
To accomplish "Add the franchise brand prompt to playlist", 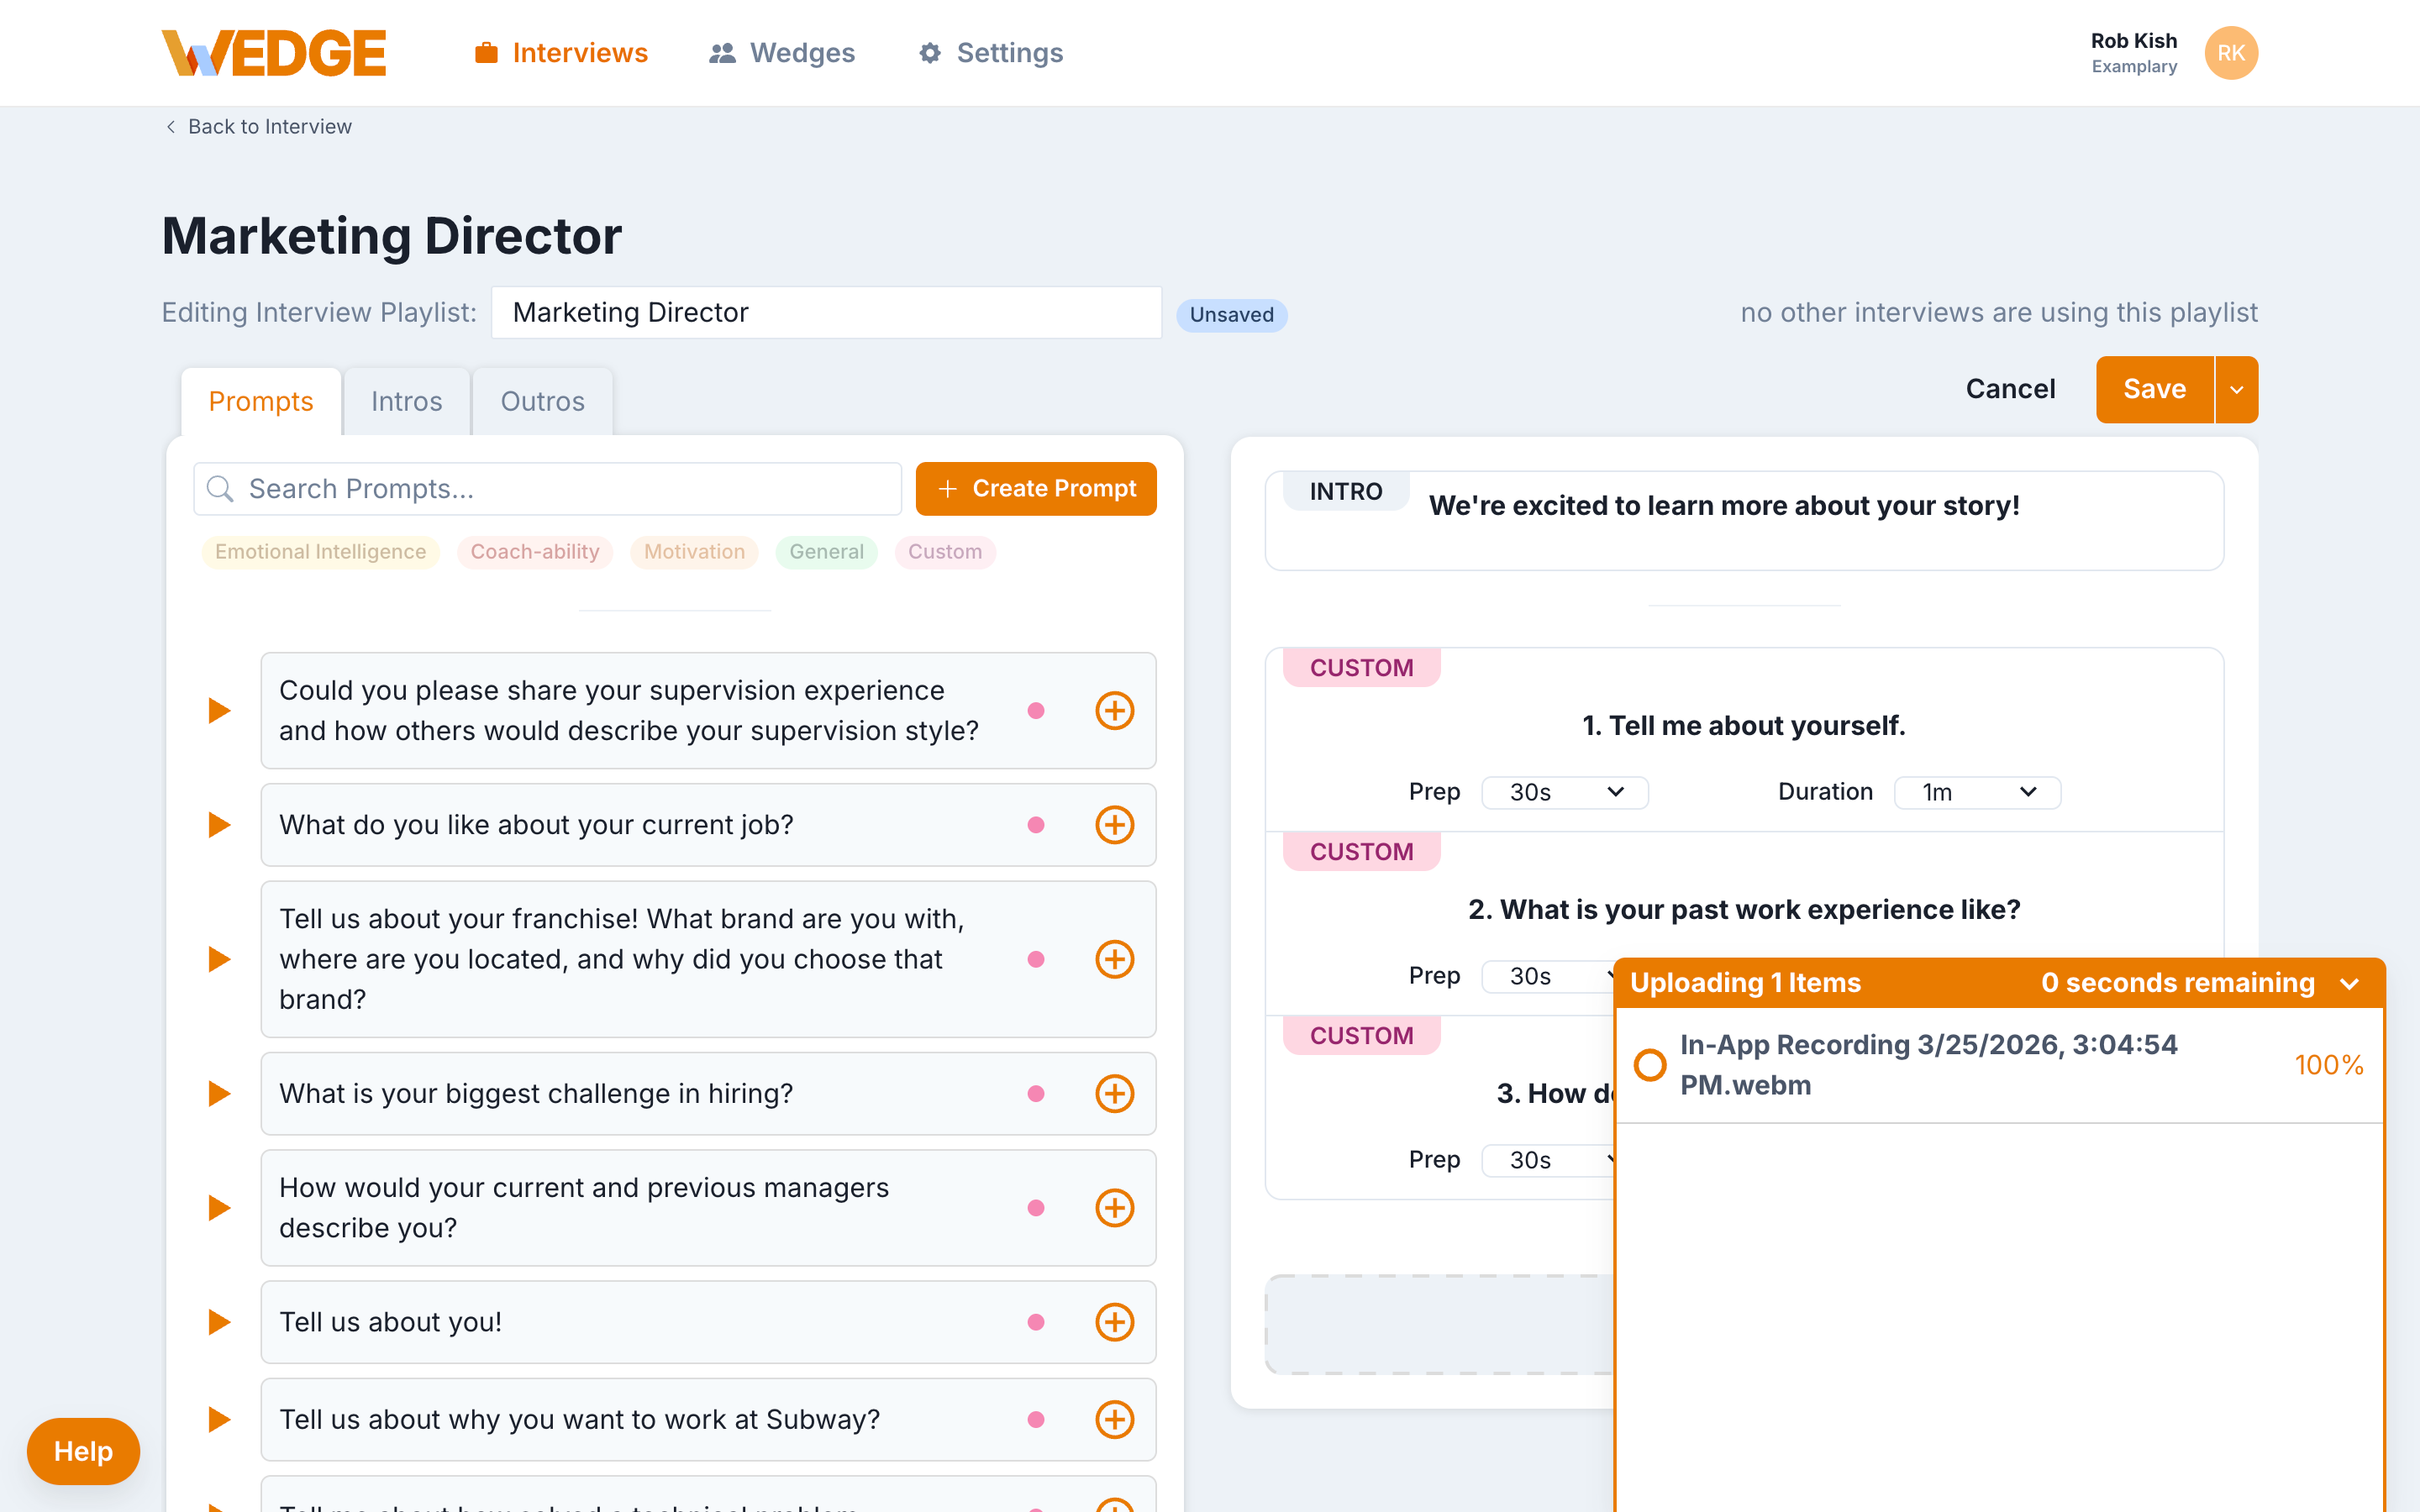I will tap(1114, 959).
